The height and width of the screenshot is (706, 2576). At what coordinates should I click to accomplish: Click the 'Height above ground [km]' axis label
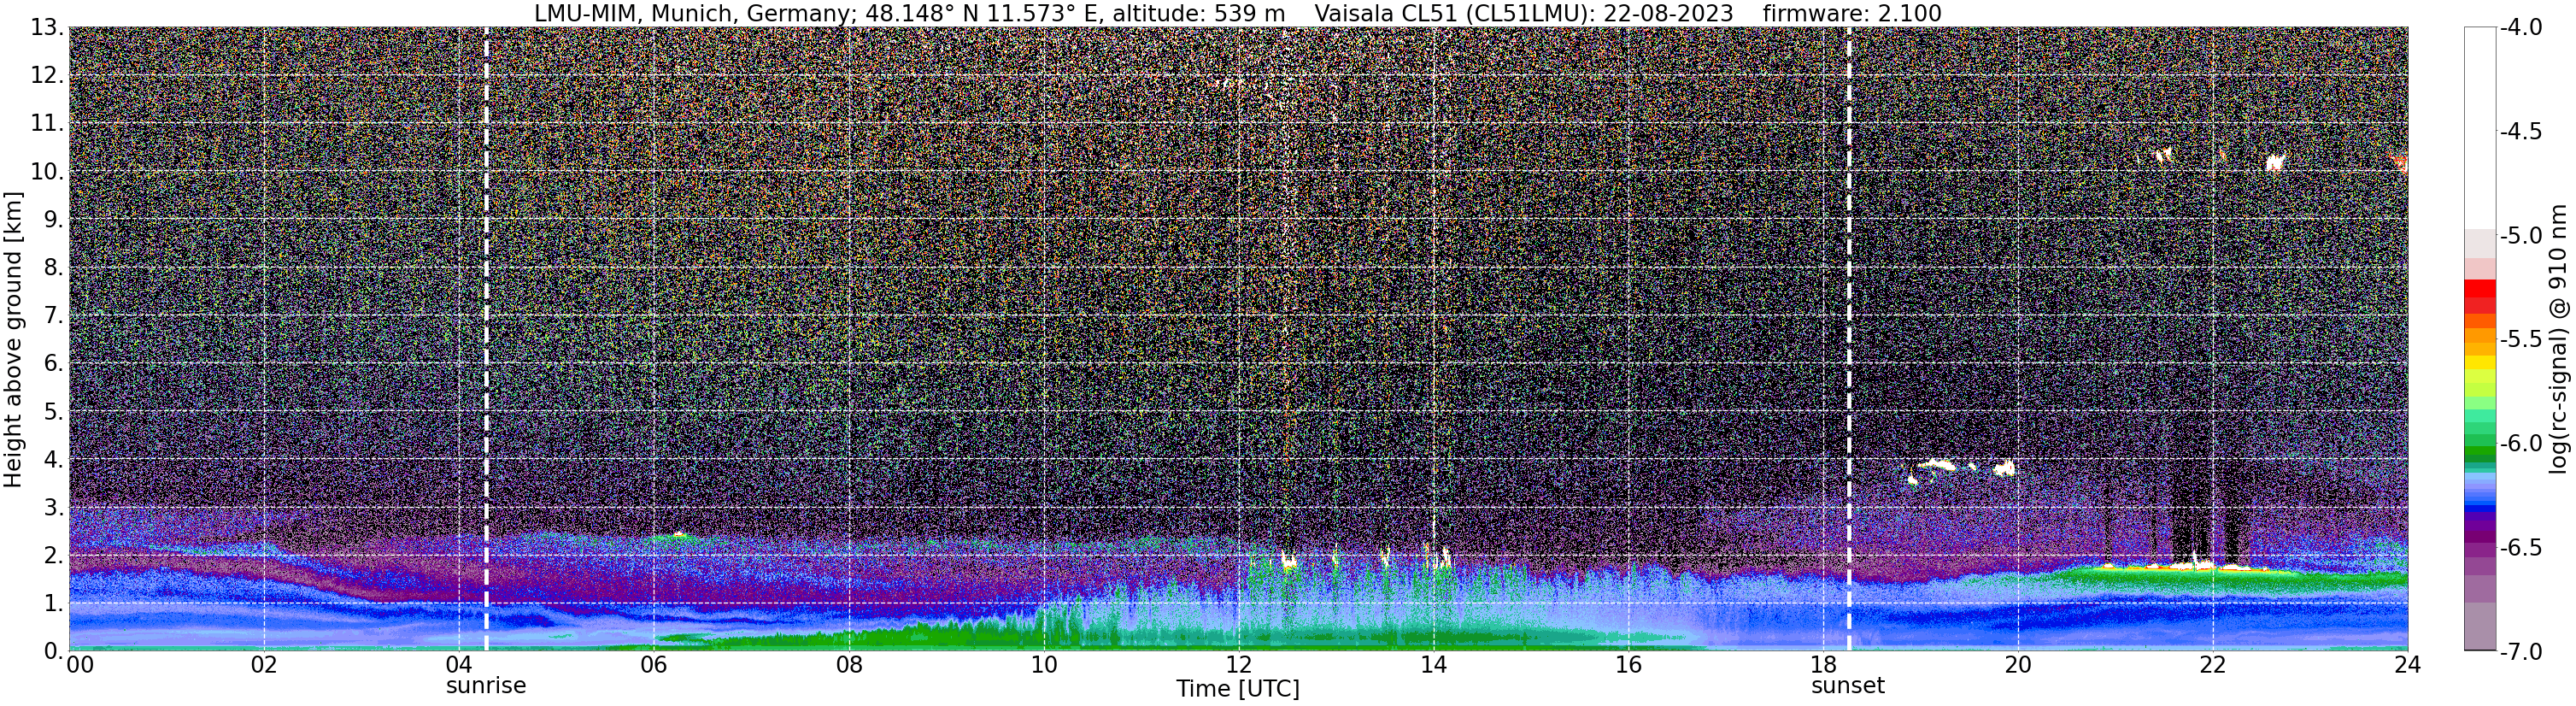13,340
